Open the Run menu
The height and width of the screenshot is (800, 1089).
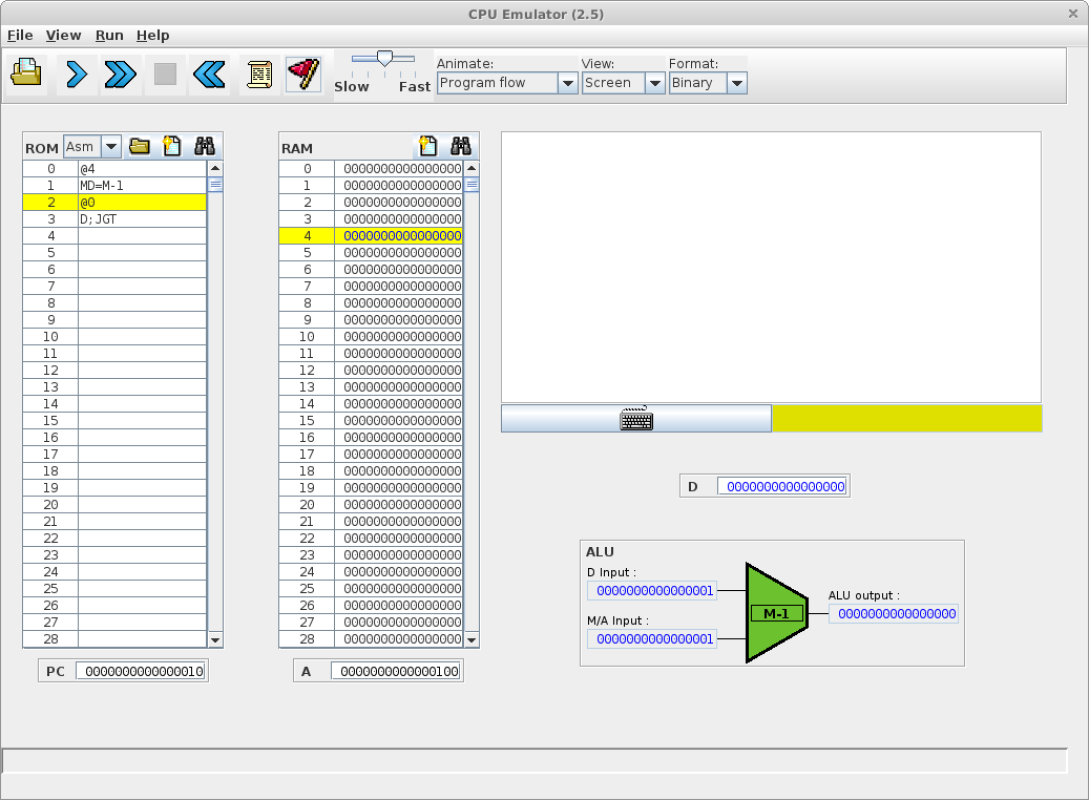109,35
